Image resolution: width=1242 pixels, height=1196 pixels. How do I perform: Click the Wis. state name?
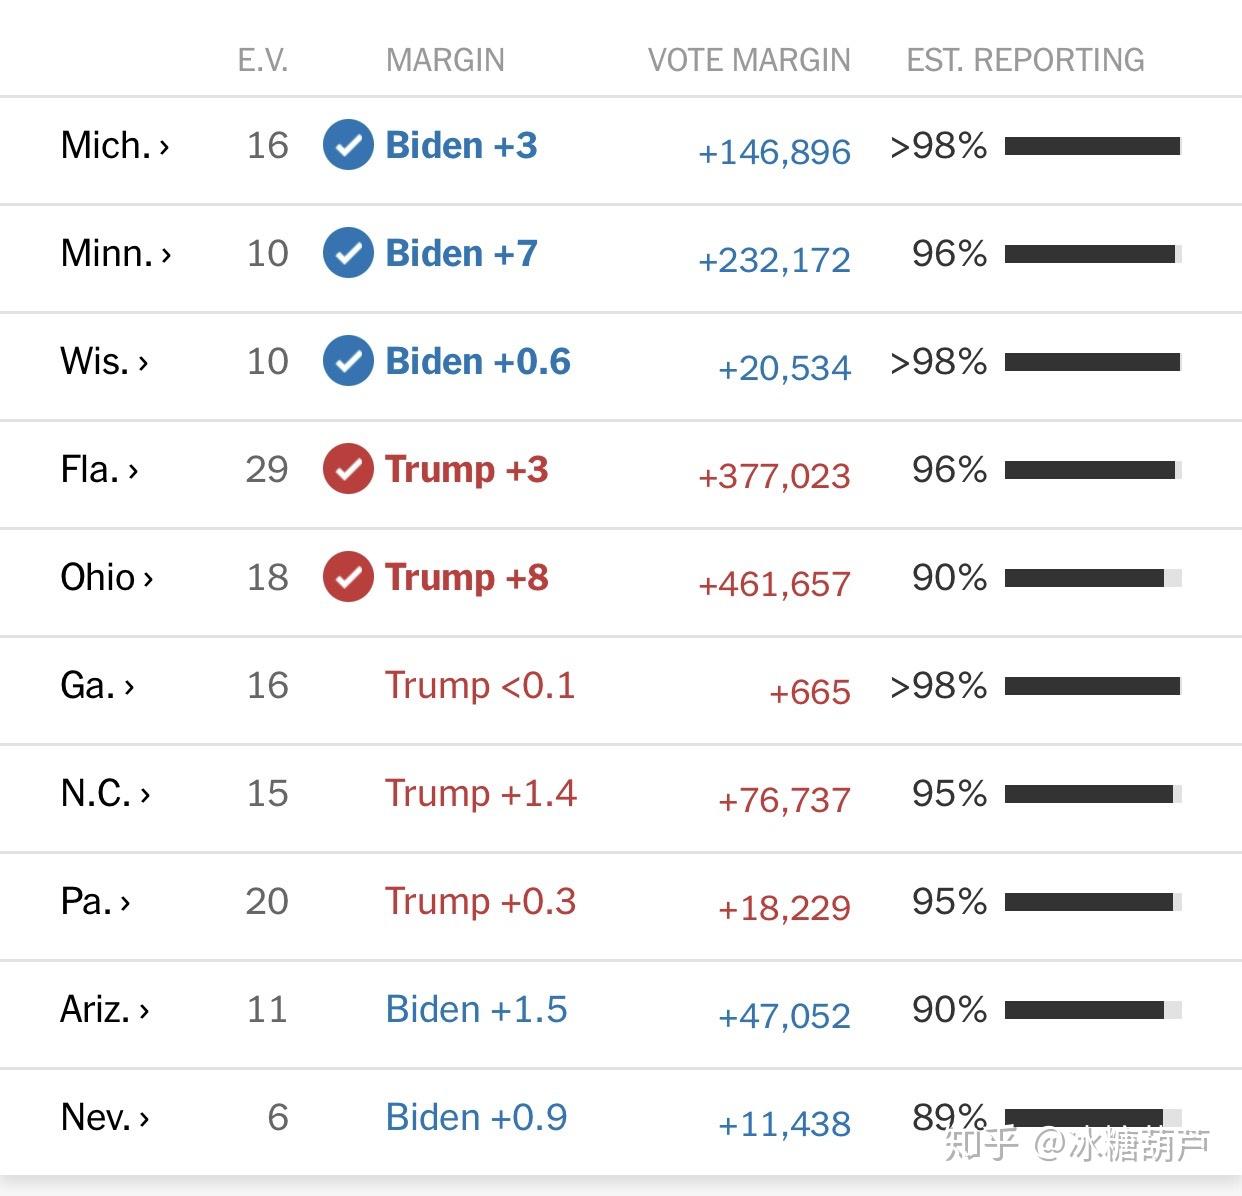click(94, 361)
